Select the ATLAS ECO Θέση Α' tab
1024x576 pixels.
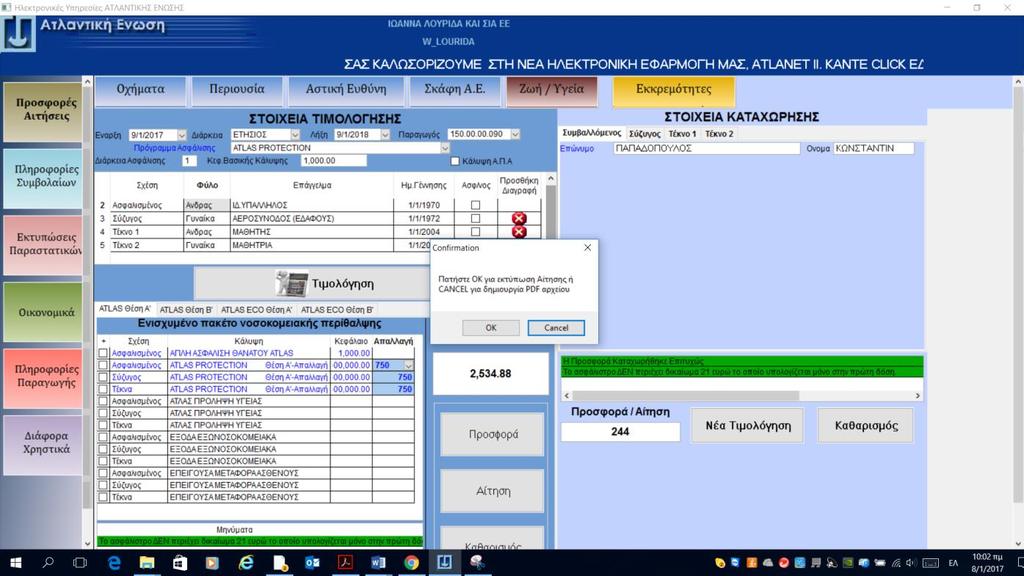click(257, 310)
